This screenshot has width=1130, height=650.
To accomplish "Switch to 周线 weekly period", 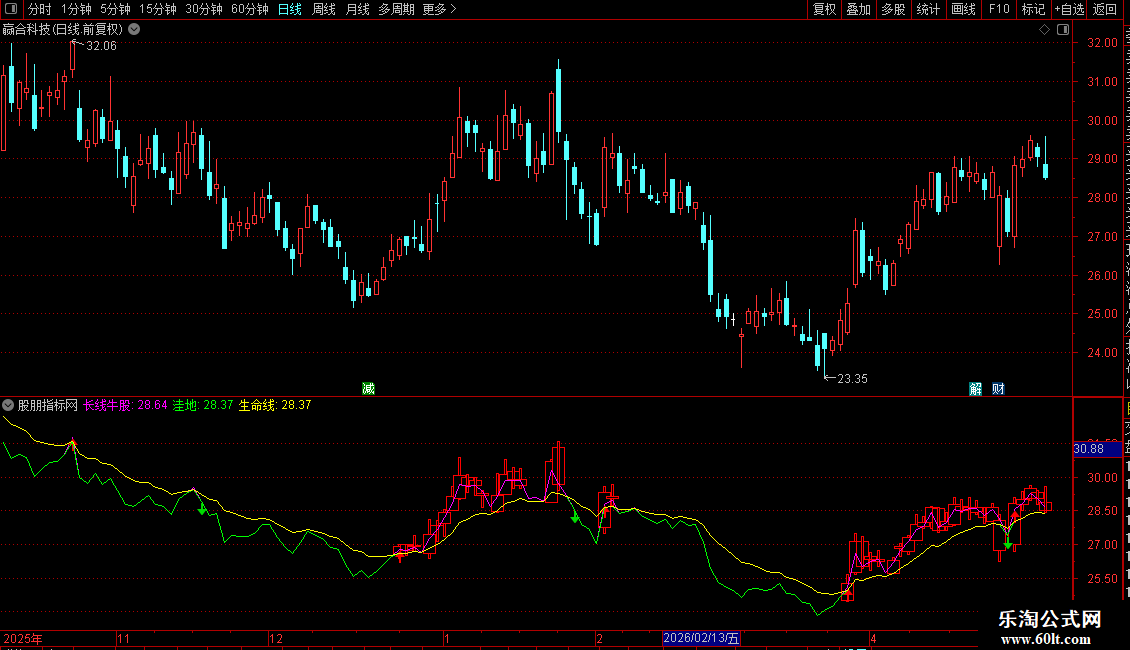I will [324, 9].
